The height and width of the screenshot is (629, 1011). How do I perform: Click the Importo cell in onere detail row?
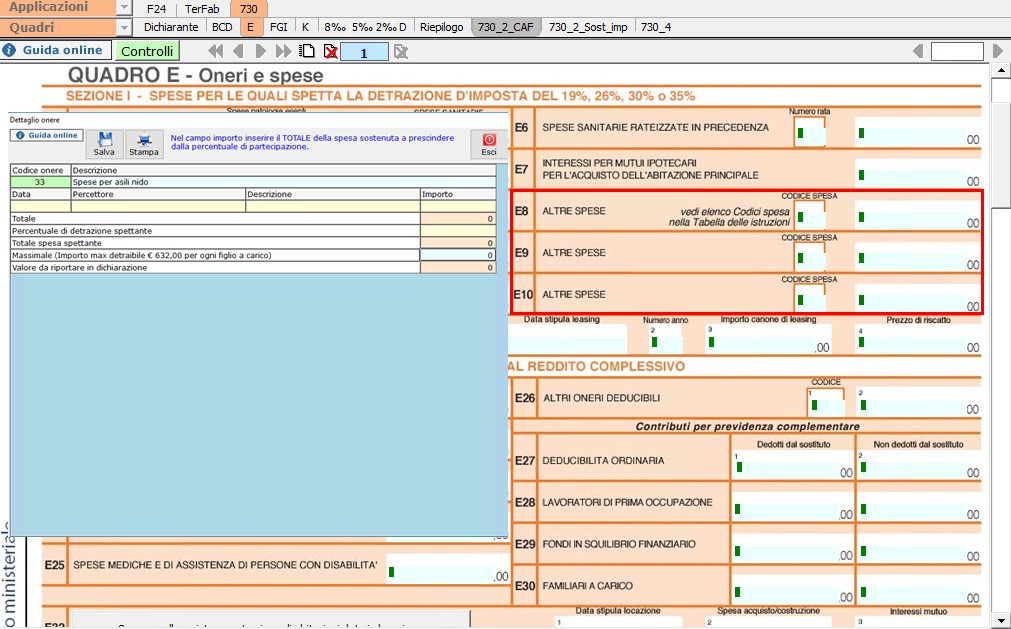click(458, 206)
